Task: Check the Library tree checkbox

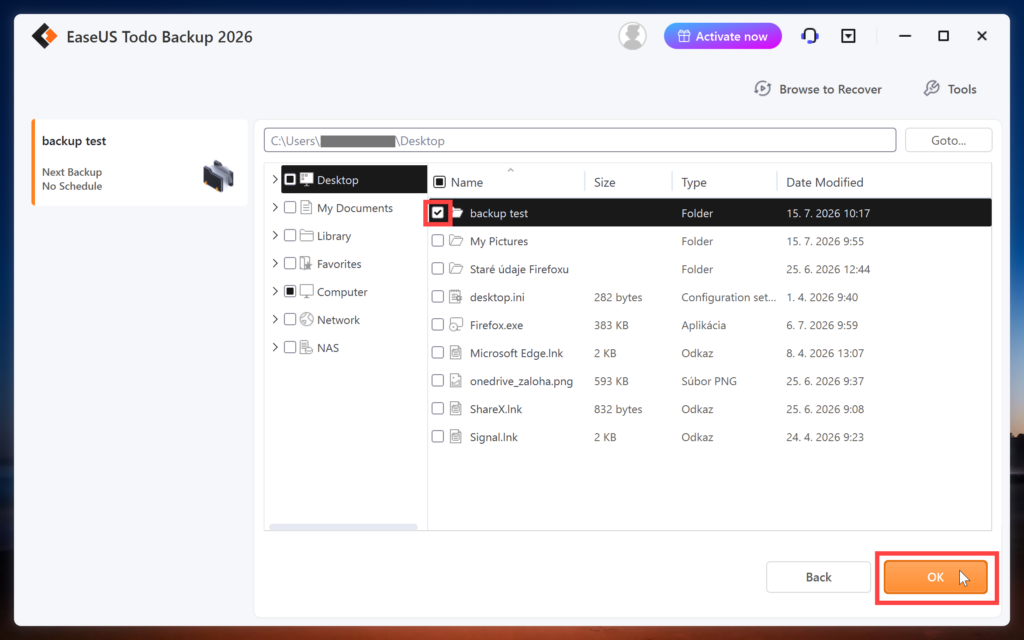Action: pyautogui.click(x=290, y=236)
